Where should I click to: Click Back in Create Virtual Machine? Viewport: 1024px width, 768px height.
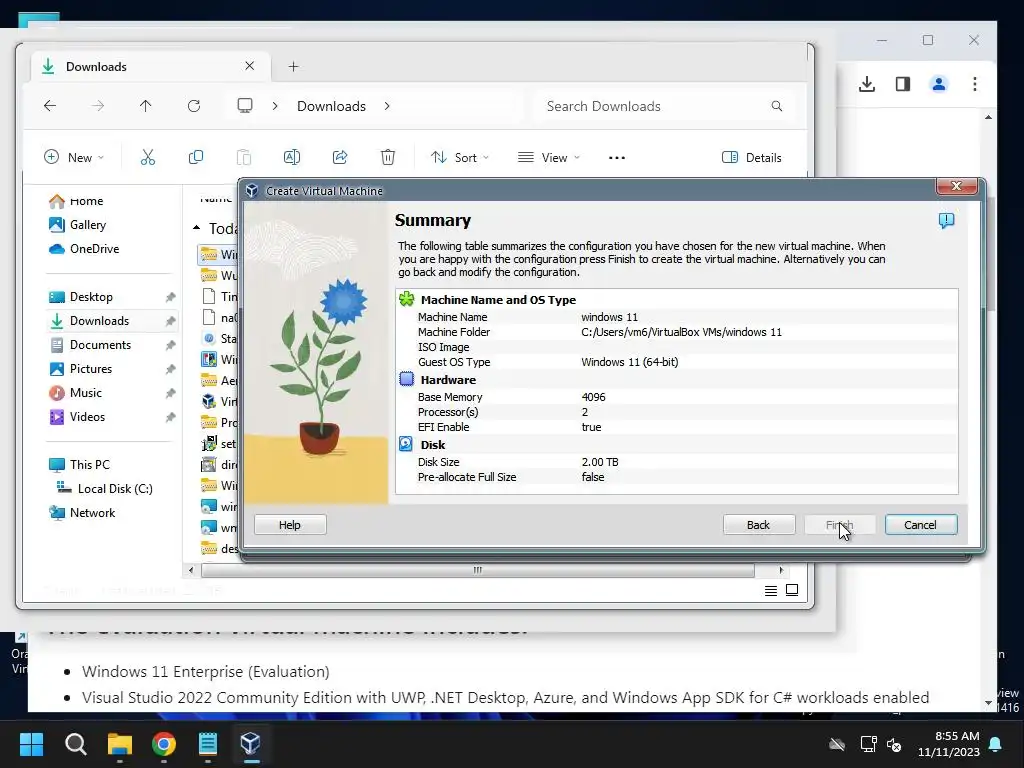759,525
